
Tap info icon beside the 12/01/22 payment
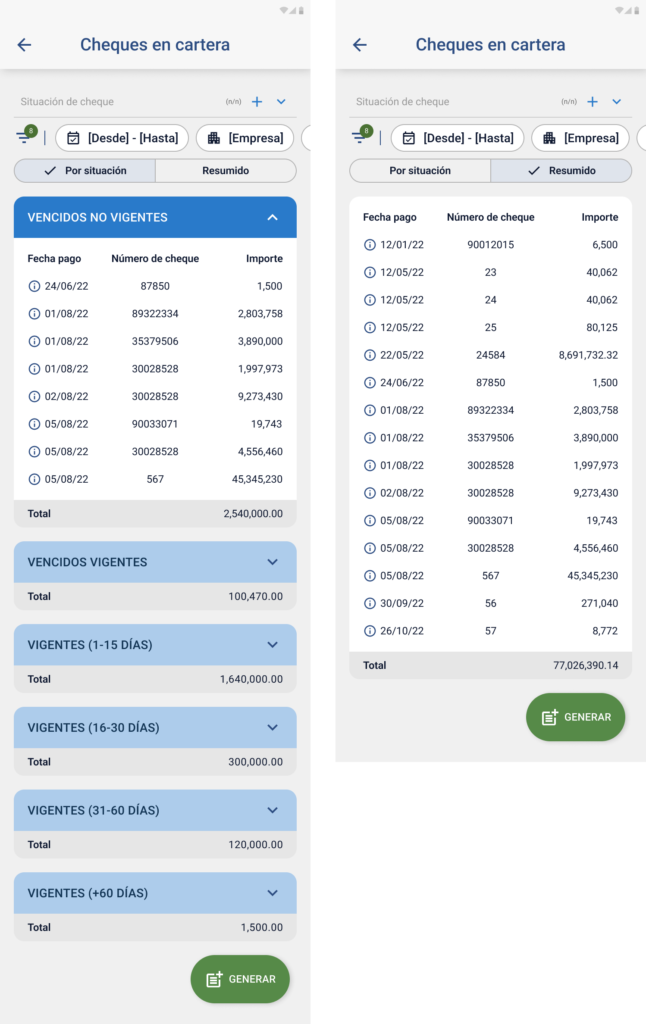click(x=369, y=245)
